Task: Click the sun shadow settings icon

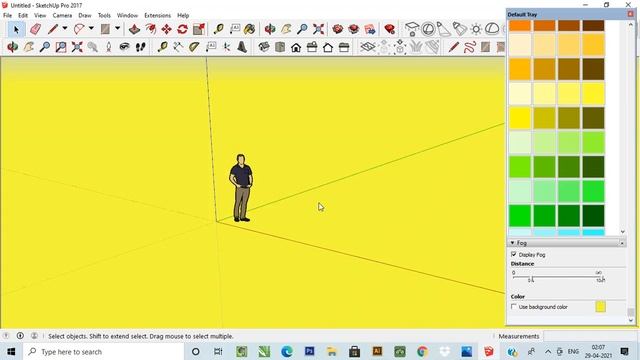Action: click(x=476, y=29)
